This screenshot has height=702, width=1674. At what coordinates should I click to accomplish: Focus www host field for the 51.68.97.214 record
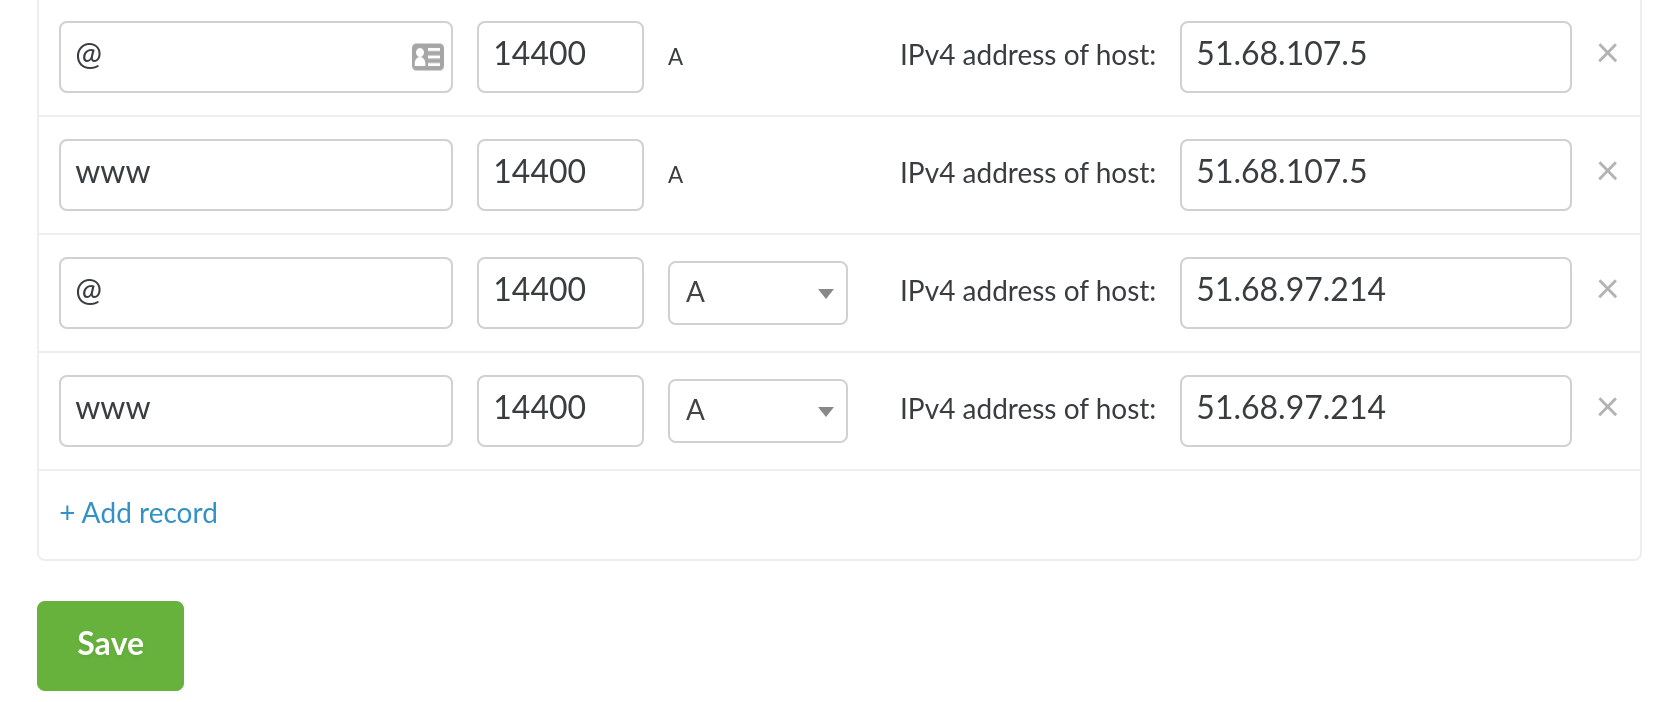255,411
